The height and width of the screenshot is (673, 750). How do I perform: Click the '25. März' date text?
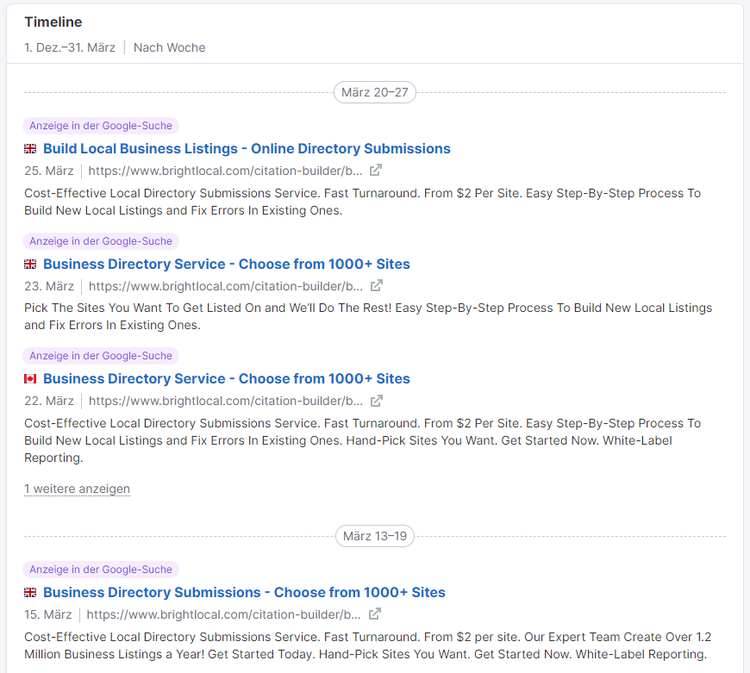(49, 171)
